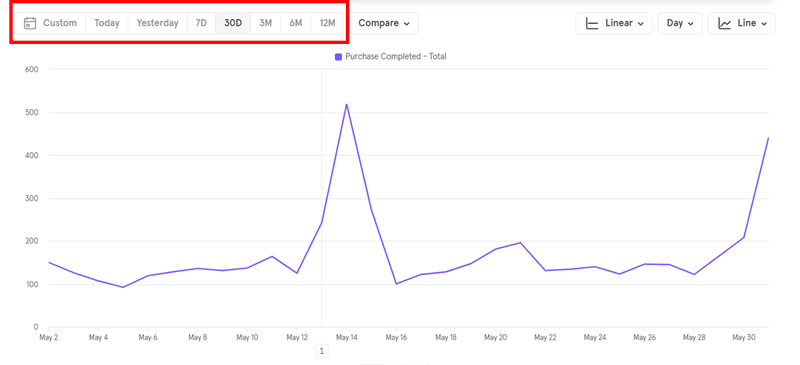Image resolution: width=800 pixels, height=365 pixels.
Task: Switch to the 6M range
Action: [x=296, y=23]
